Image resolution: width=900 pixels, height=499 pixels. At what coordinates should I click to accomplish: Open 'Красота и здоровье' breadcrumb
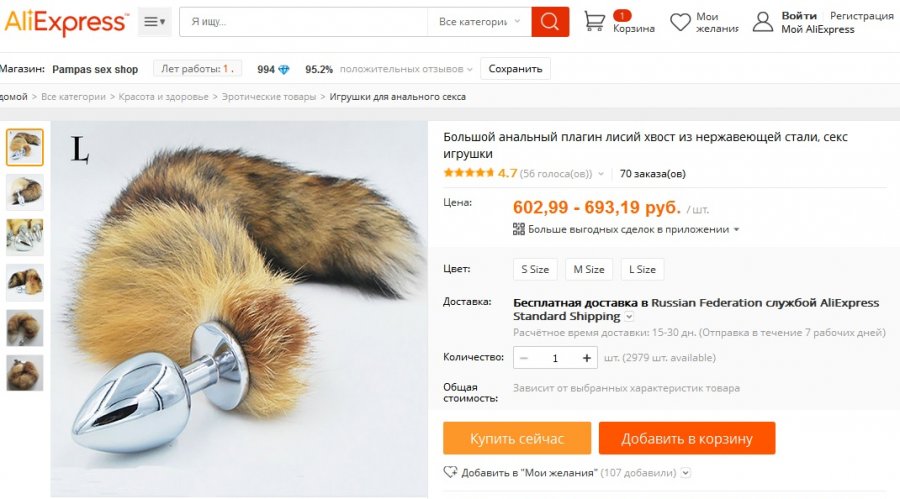[x=164, y=97]
